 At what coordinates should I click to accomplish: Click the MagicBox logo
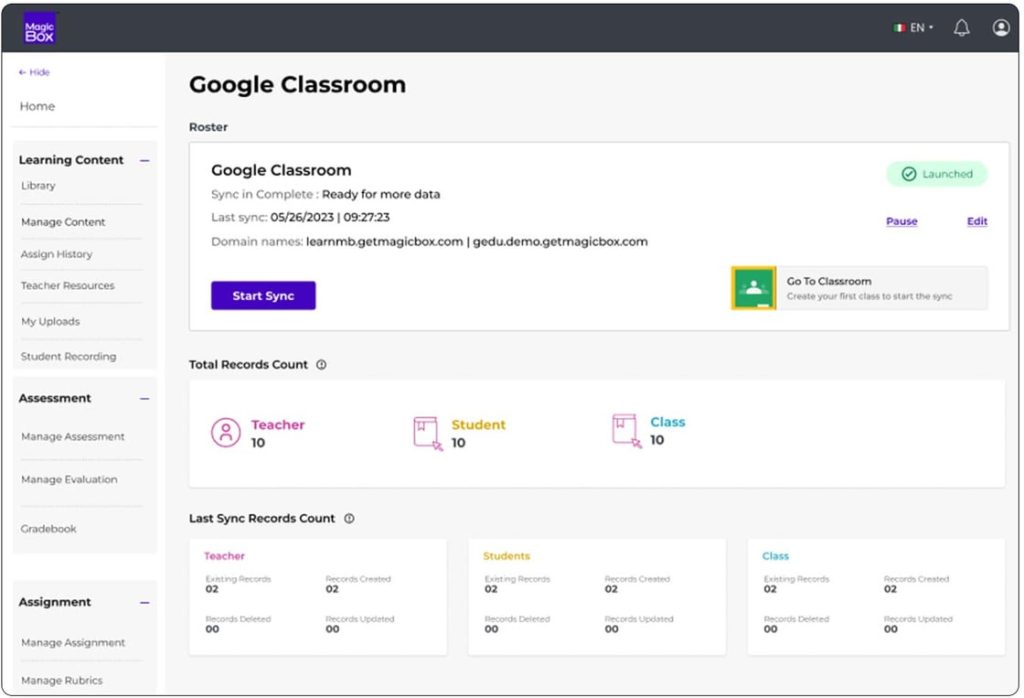pos(39,28)
